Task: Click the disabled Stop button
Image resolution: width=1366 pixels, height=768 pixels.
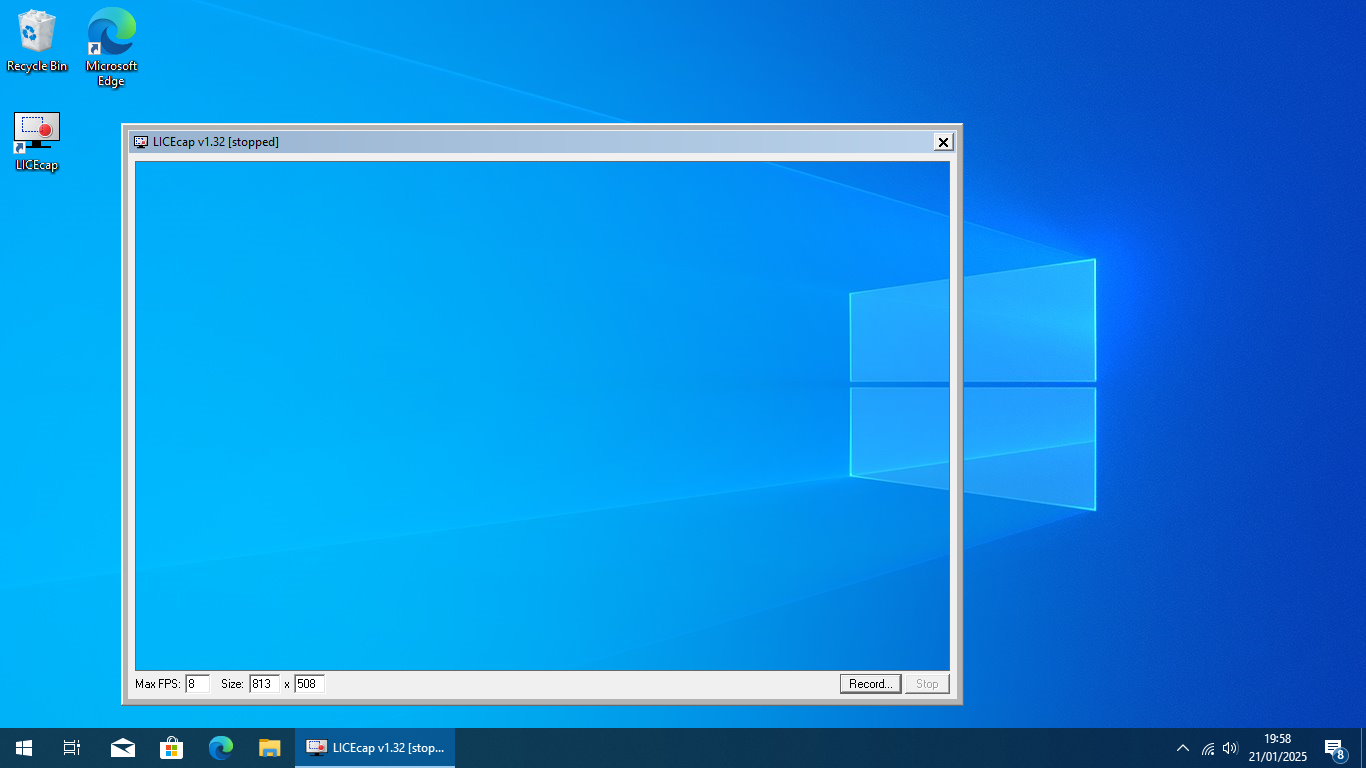Action: 927,684
